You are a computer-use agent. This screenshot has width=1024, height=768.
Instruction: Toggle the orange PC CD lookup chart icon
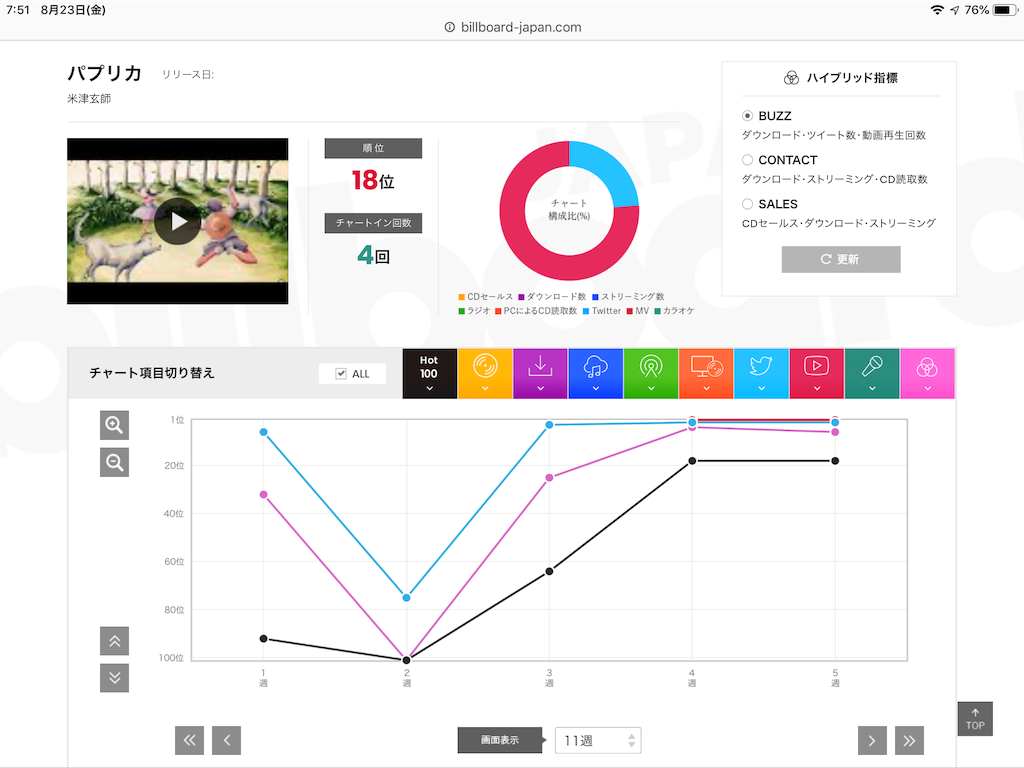(x=706, y=374)
